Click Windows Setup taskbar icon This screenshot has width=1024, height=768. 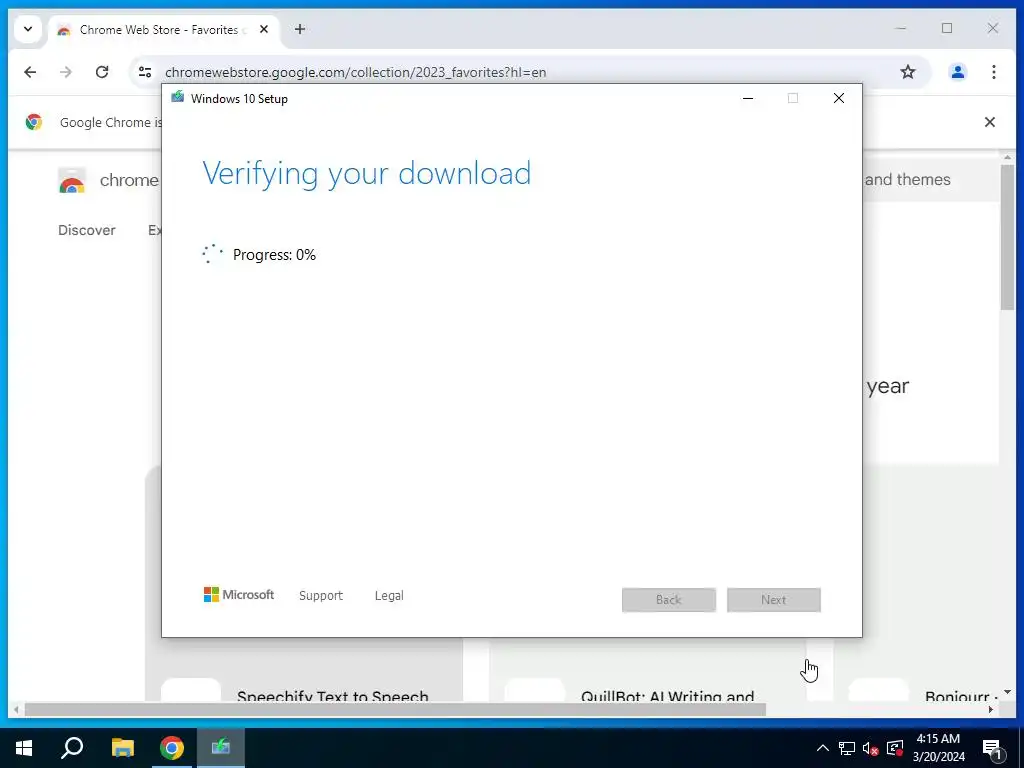tap(221, 748)
